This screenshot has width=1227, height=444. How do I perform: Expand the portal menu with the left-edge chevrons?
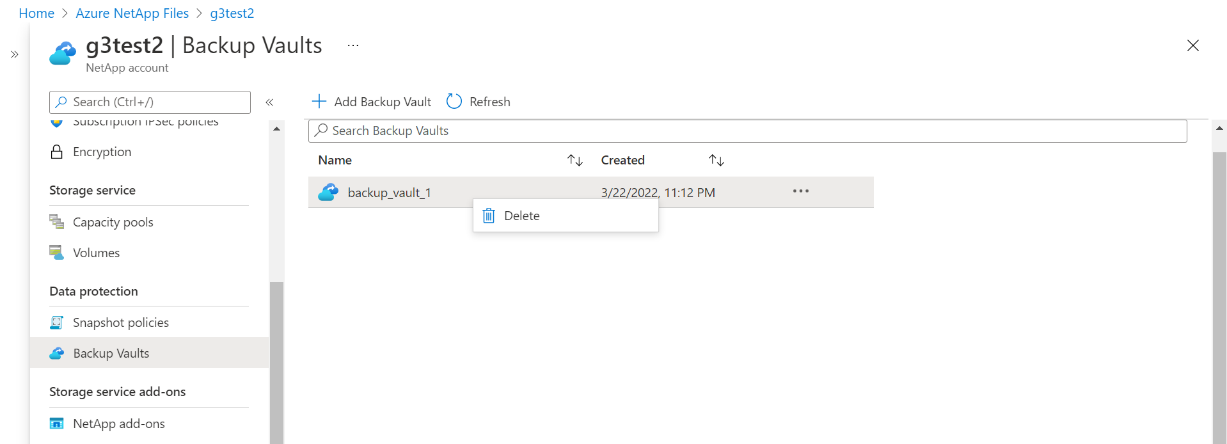click(14, 54)
